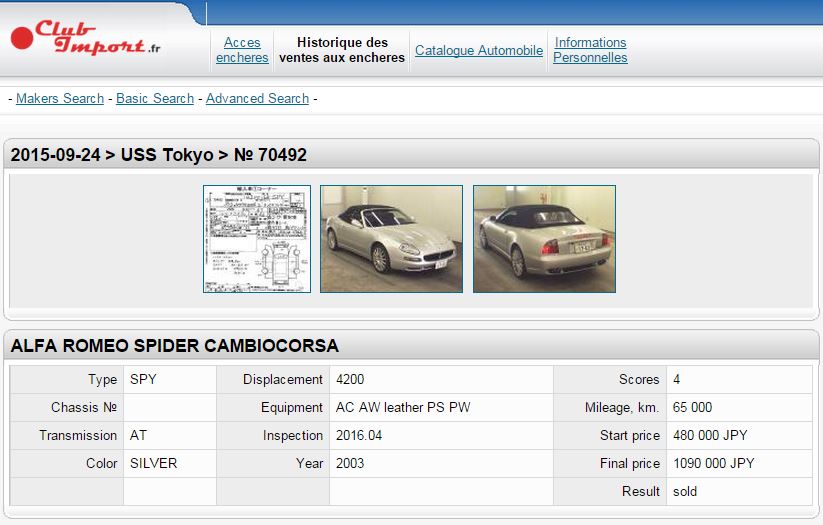Enlarge the rear view car photo
The width and height of the screenshot is (823, 525).
point(544,239)
